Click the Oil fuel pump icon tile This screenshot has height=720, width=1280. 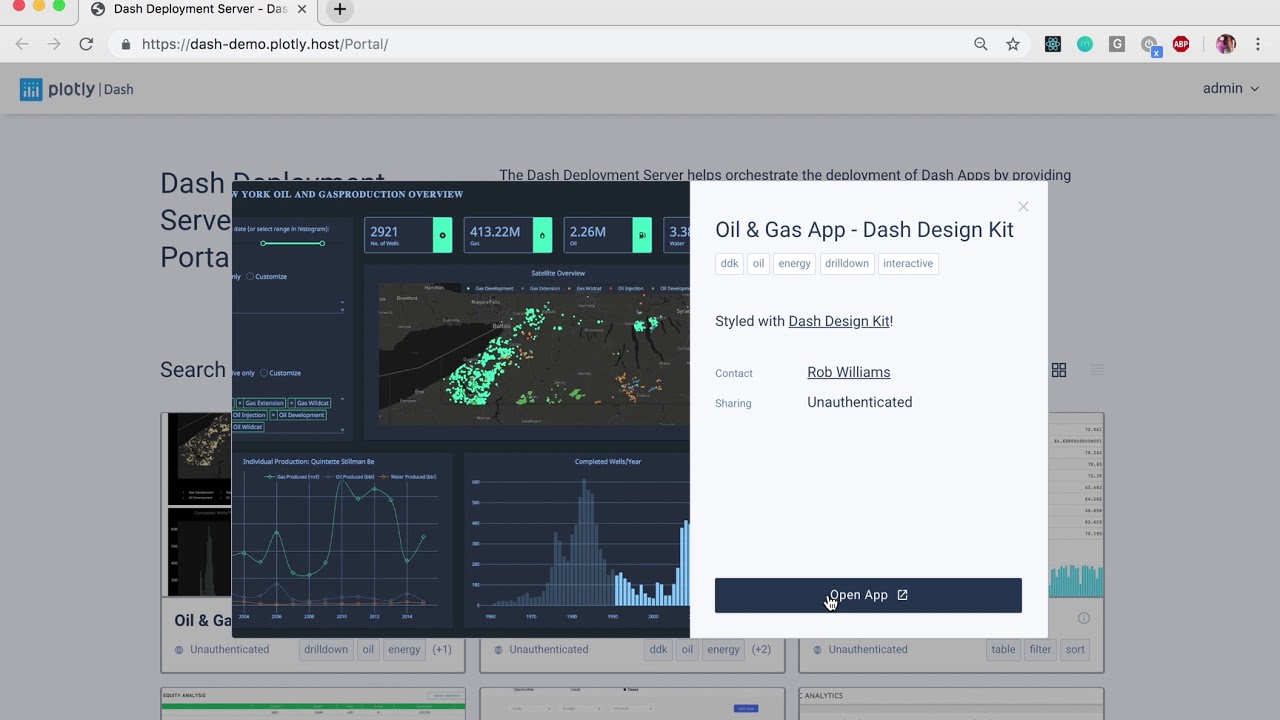tap(642, 235)
